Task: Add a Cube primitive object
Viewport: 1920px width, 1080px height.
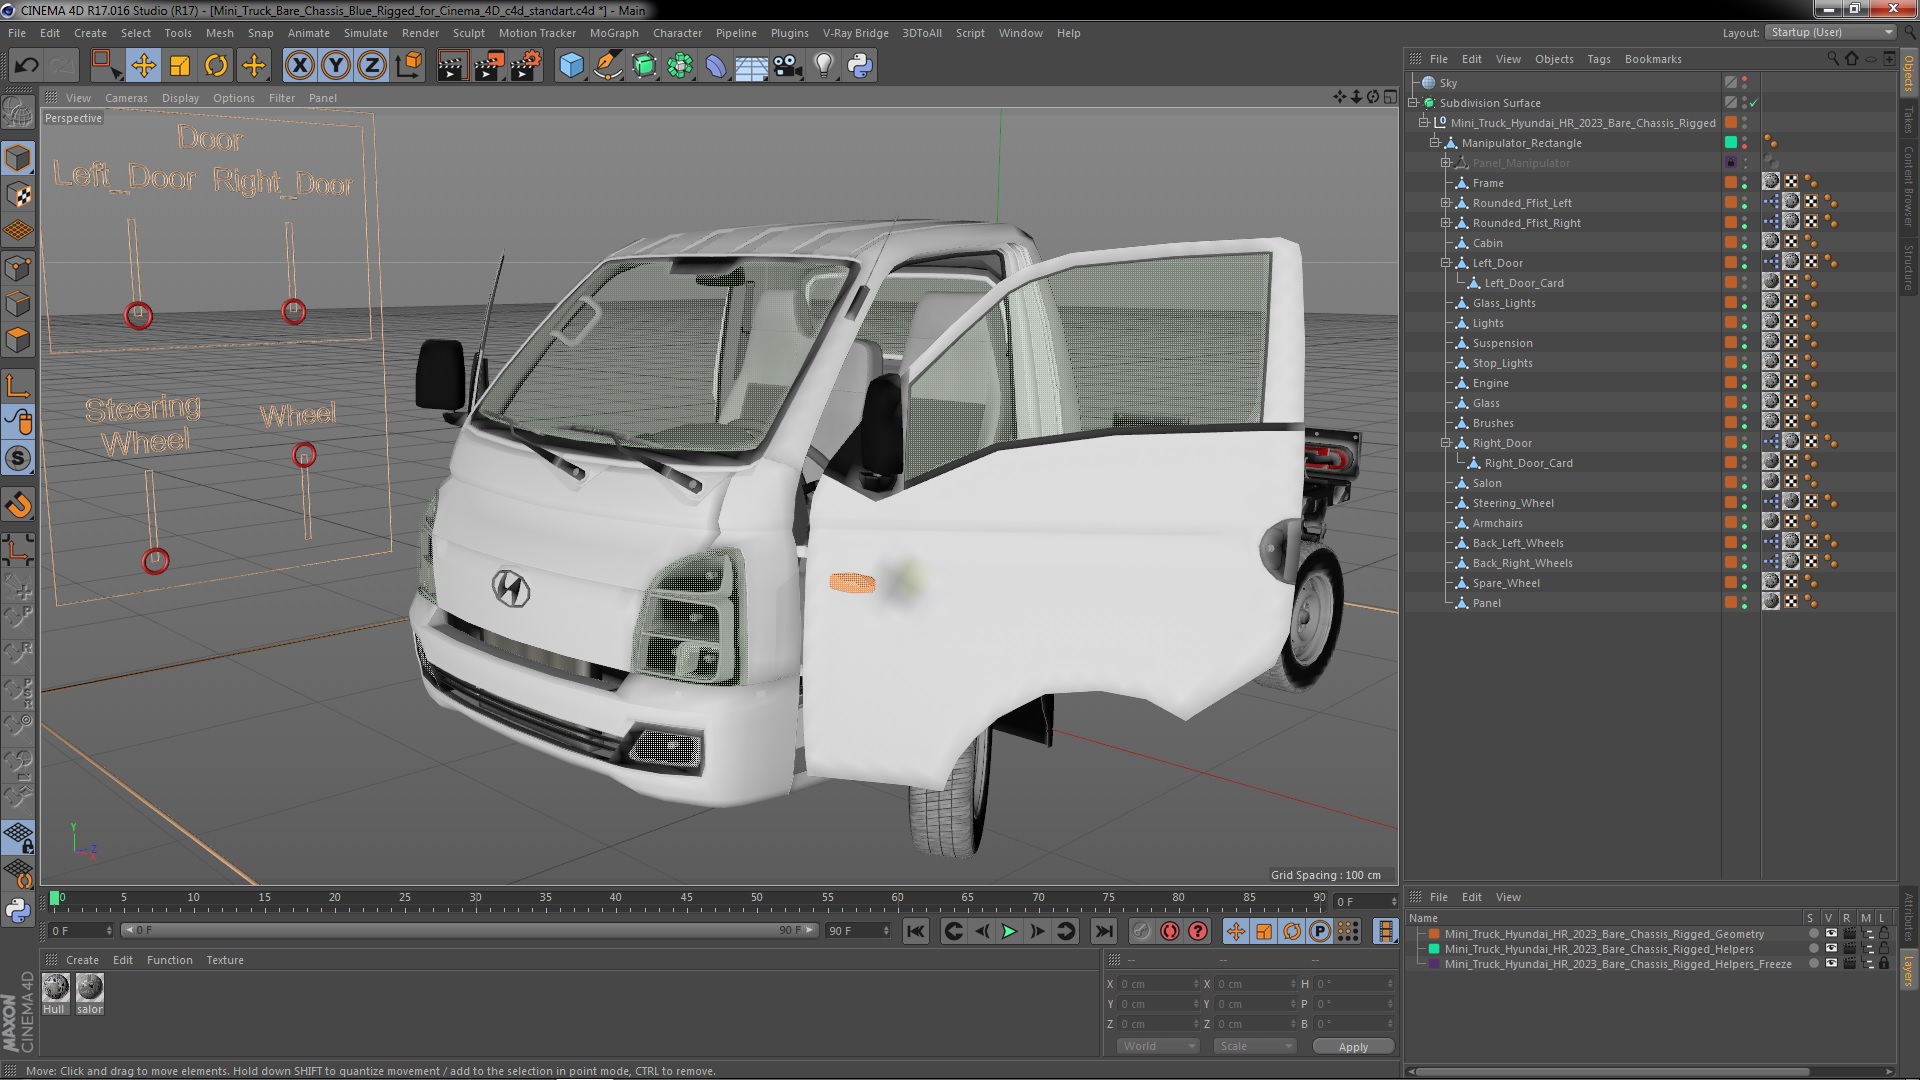Action: pyautogui.click(x=571, y=66)
